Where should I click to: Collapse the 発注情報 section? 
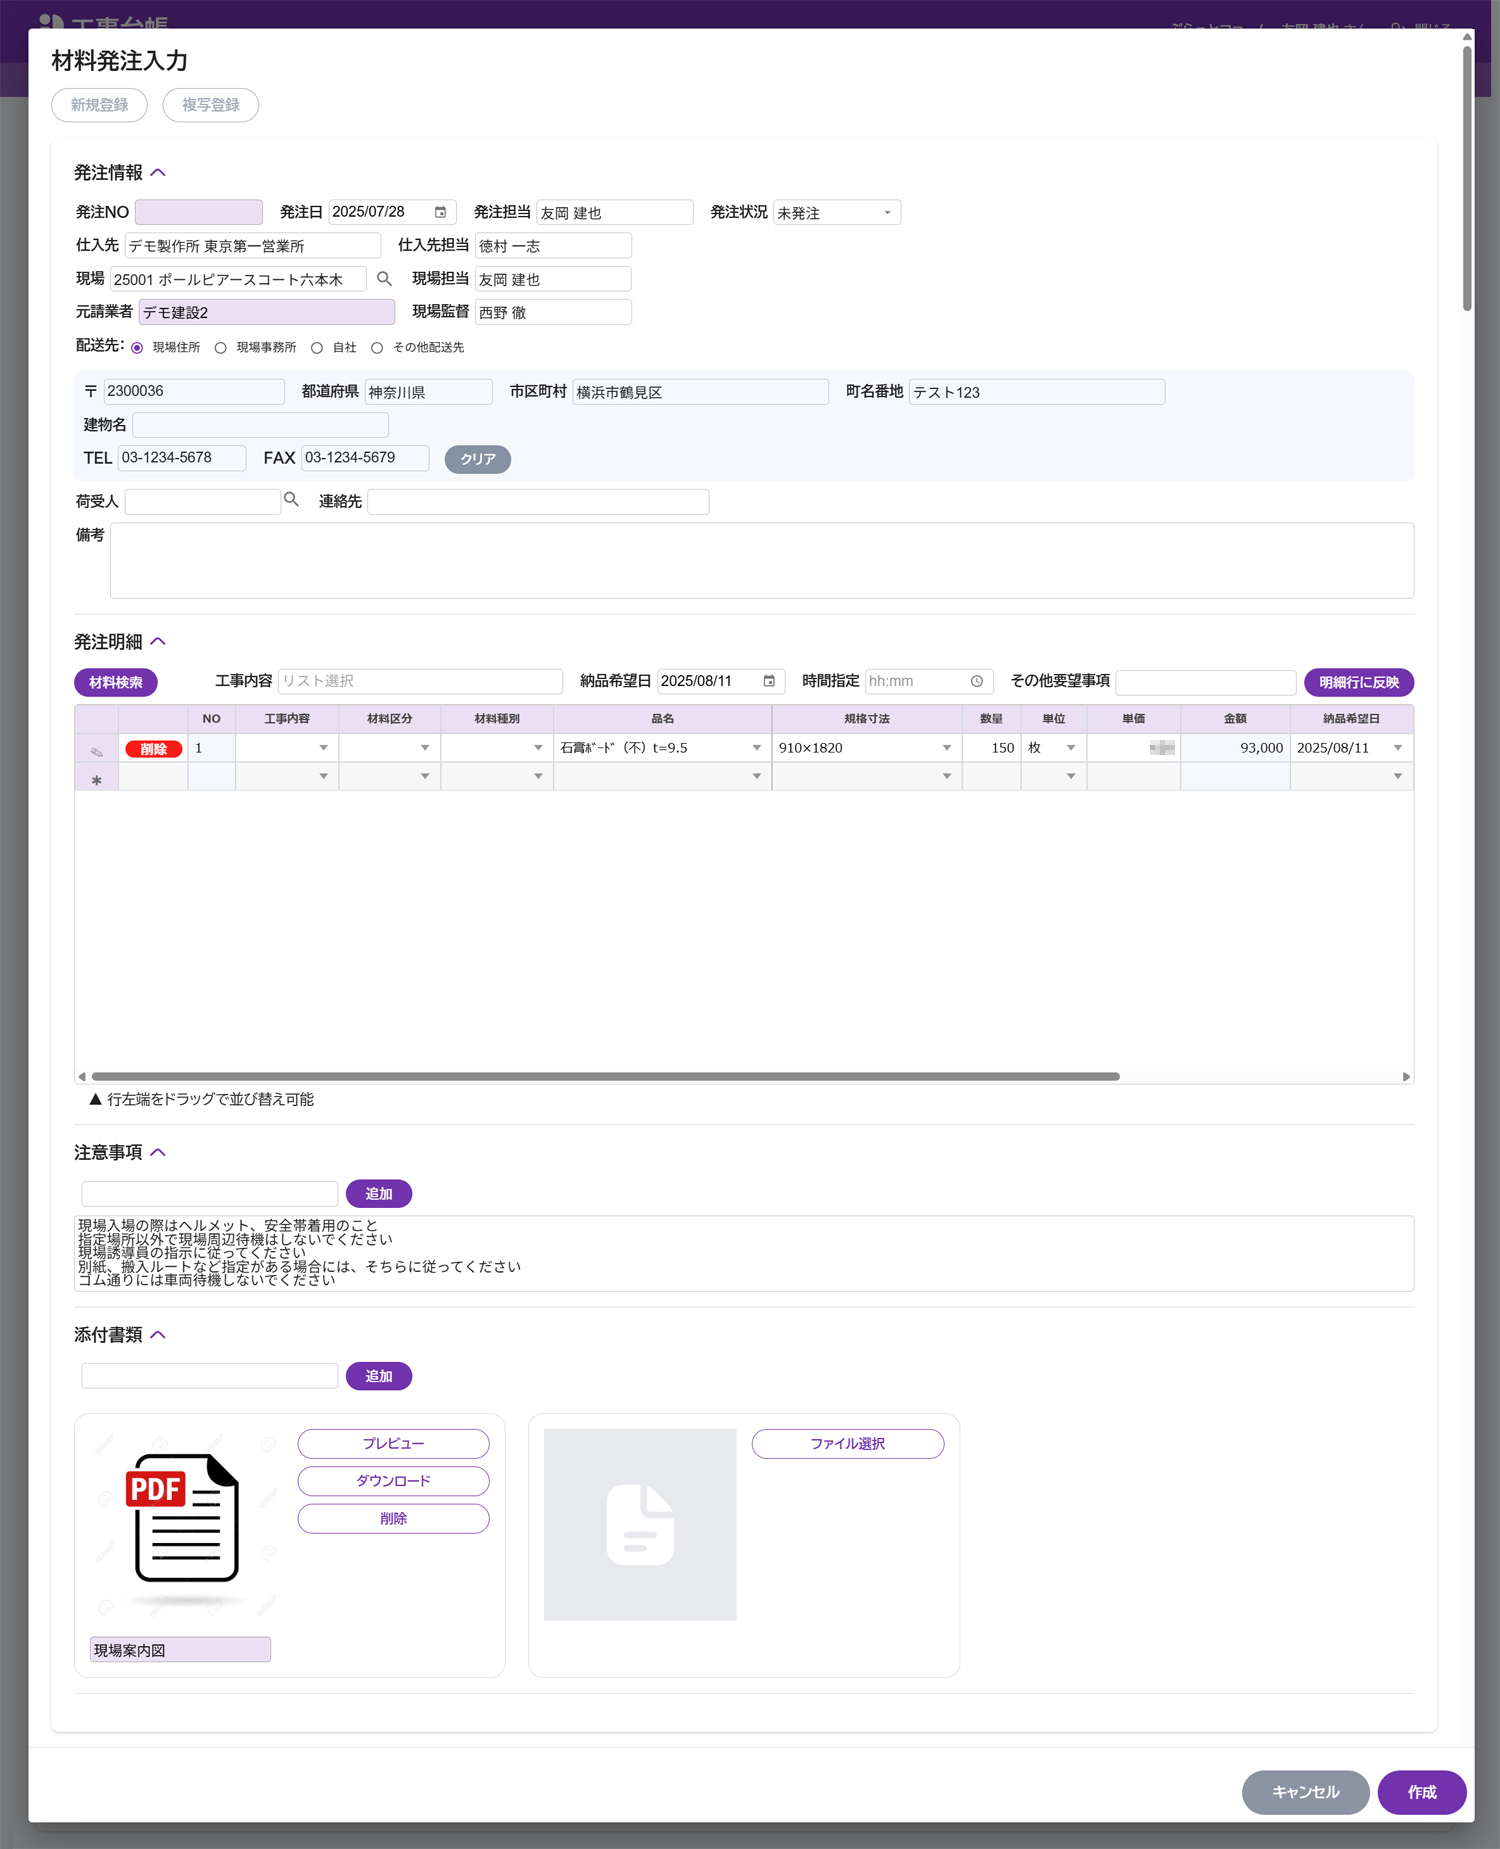pyautogui.click(x=158, y=173)
